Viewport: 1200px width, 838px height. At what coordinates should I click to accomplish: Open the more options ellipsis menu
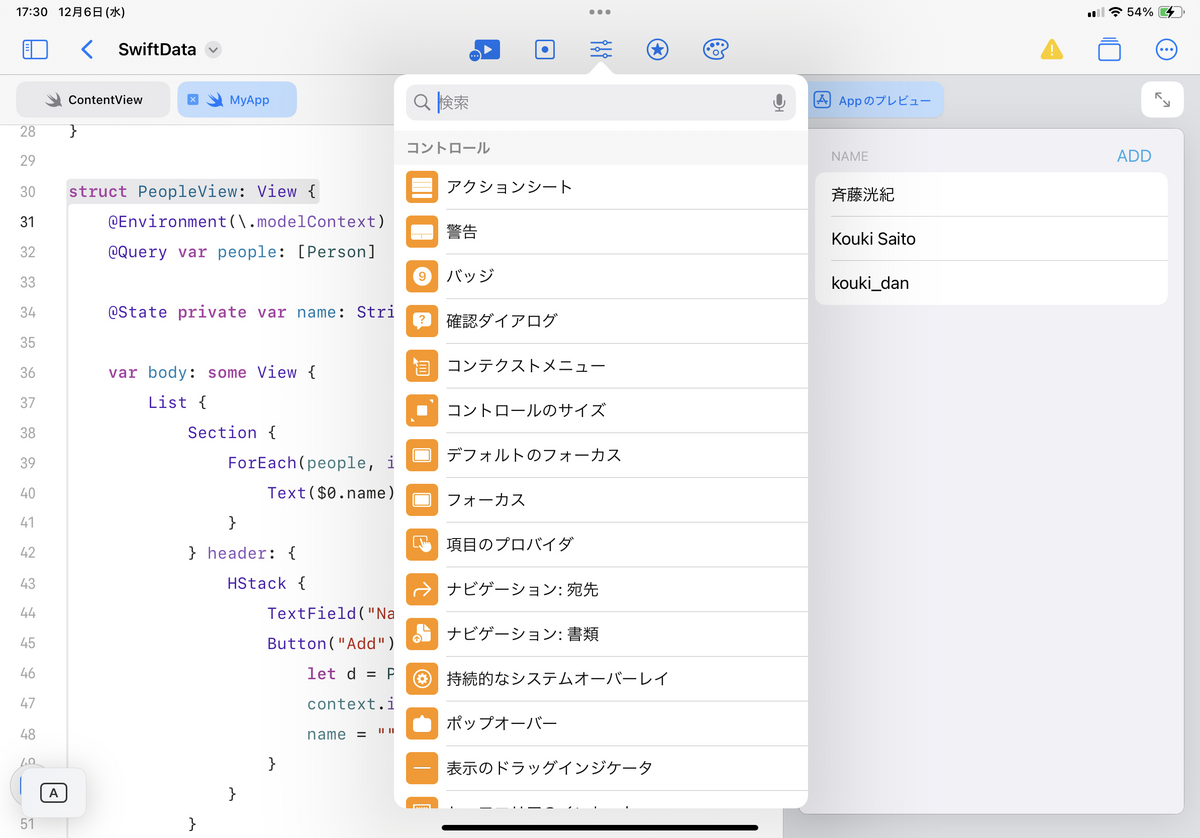(1166, 49)
